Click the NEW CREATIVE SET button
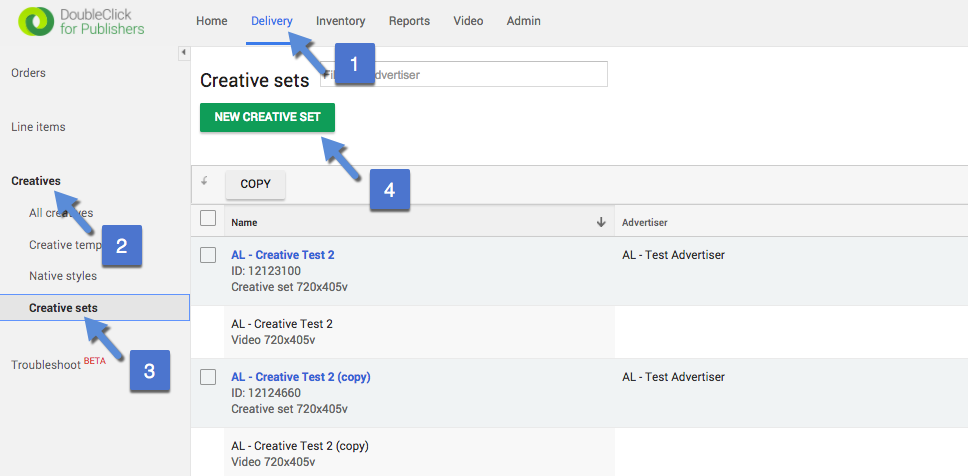The height and width of the screenshot is (476, 968). [267, 117]
